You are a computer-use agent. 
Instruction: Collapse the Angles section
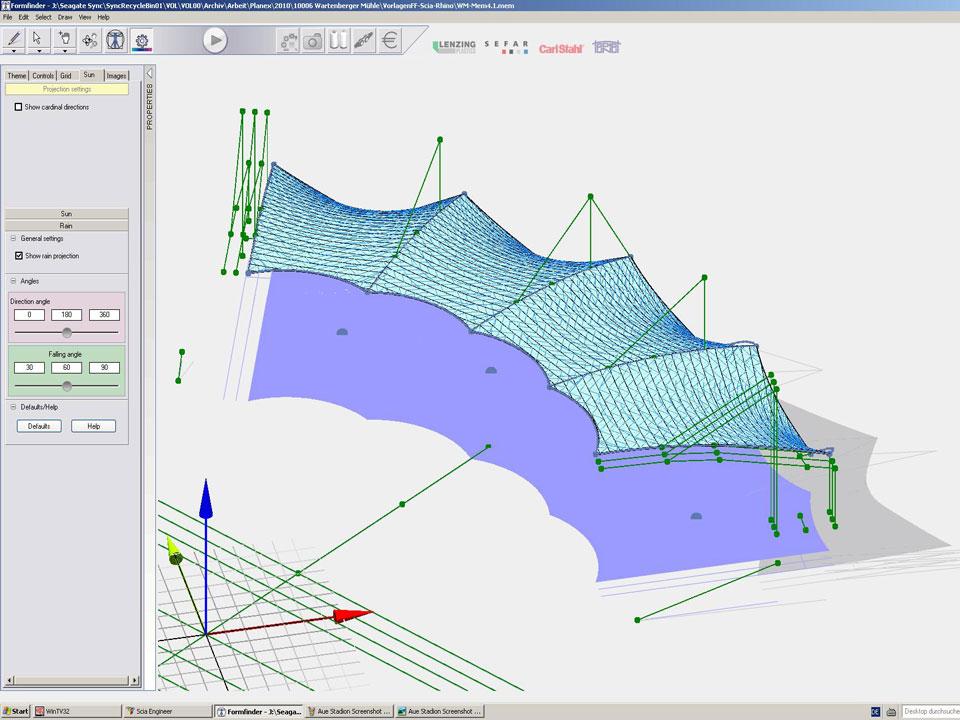(x=13, y=281)
